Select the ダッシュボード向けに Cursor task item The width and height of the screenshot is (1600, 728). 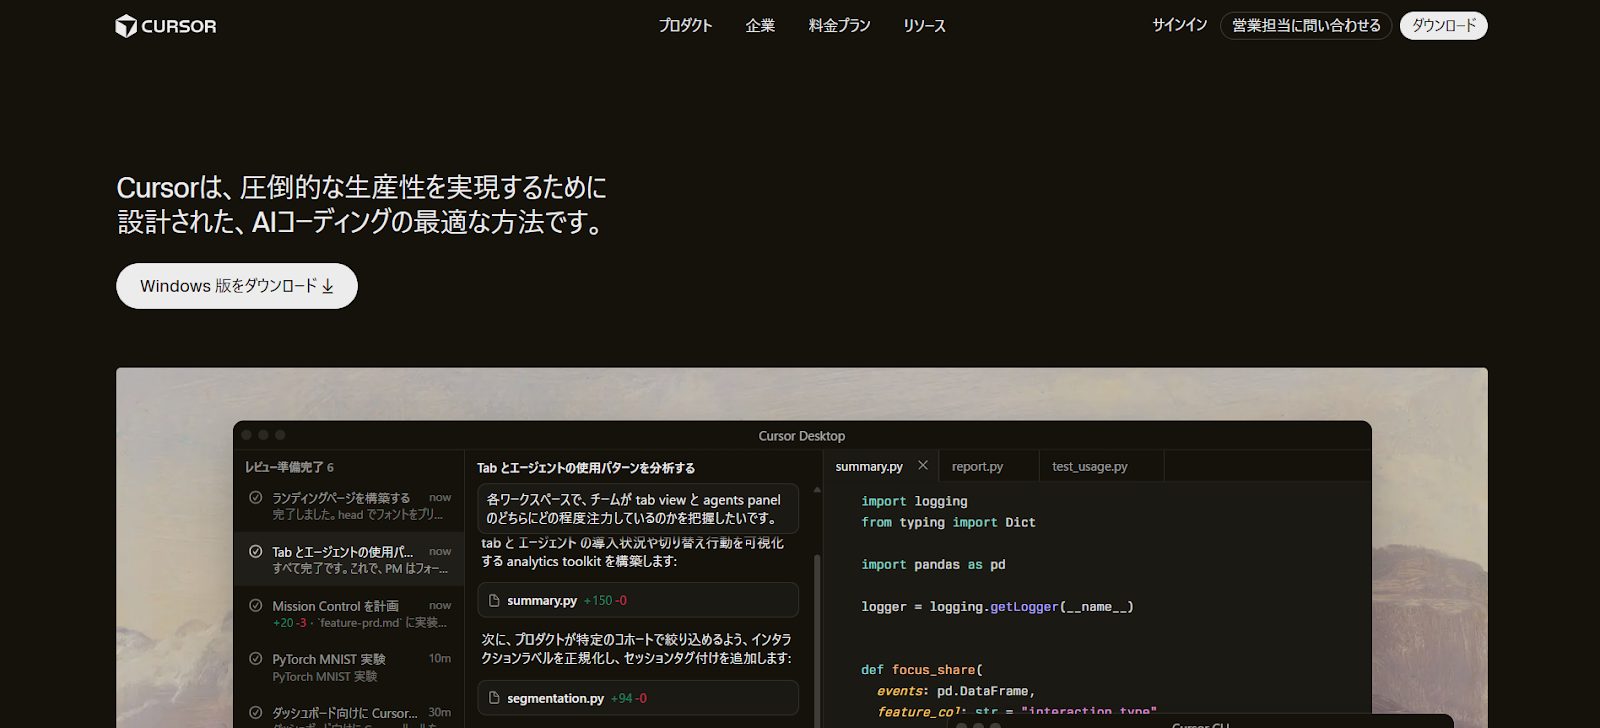345,713
